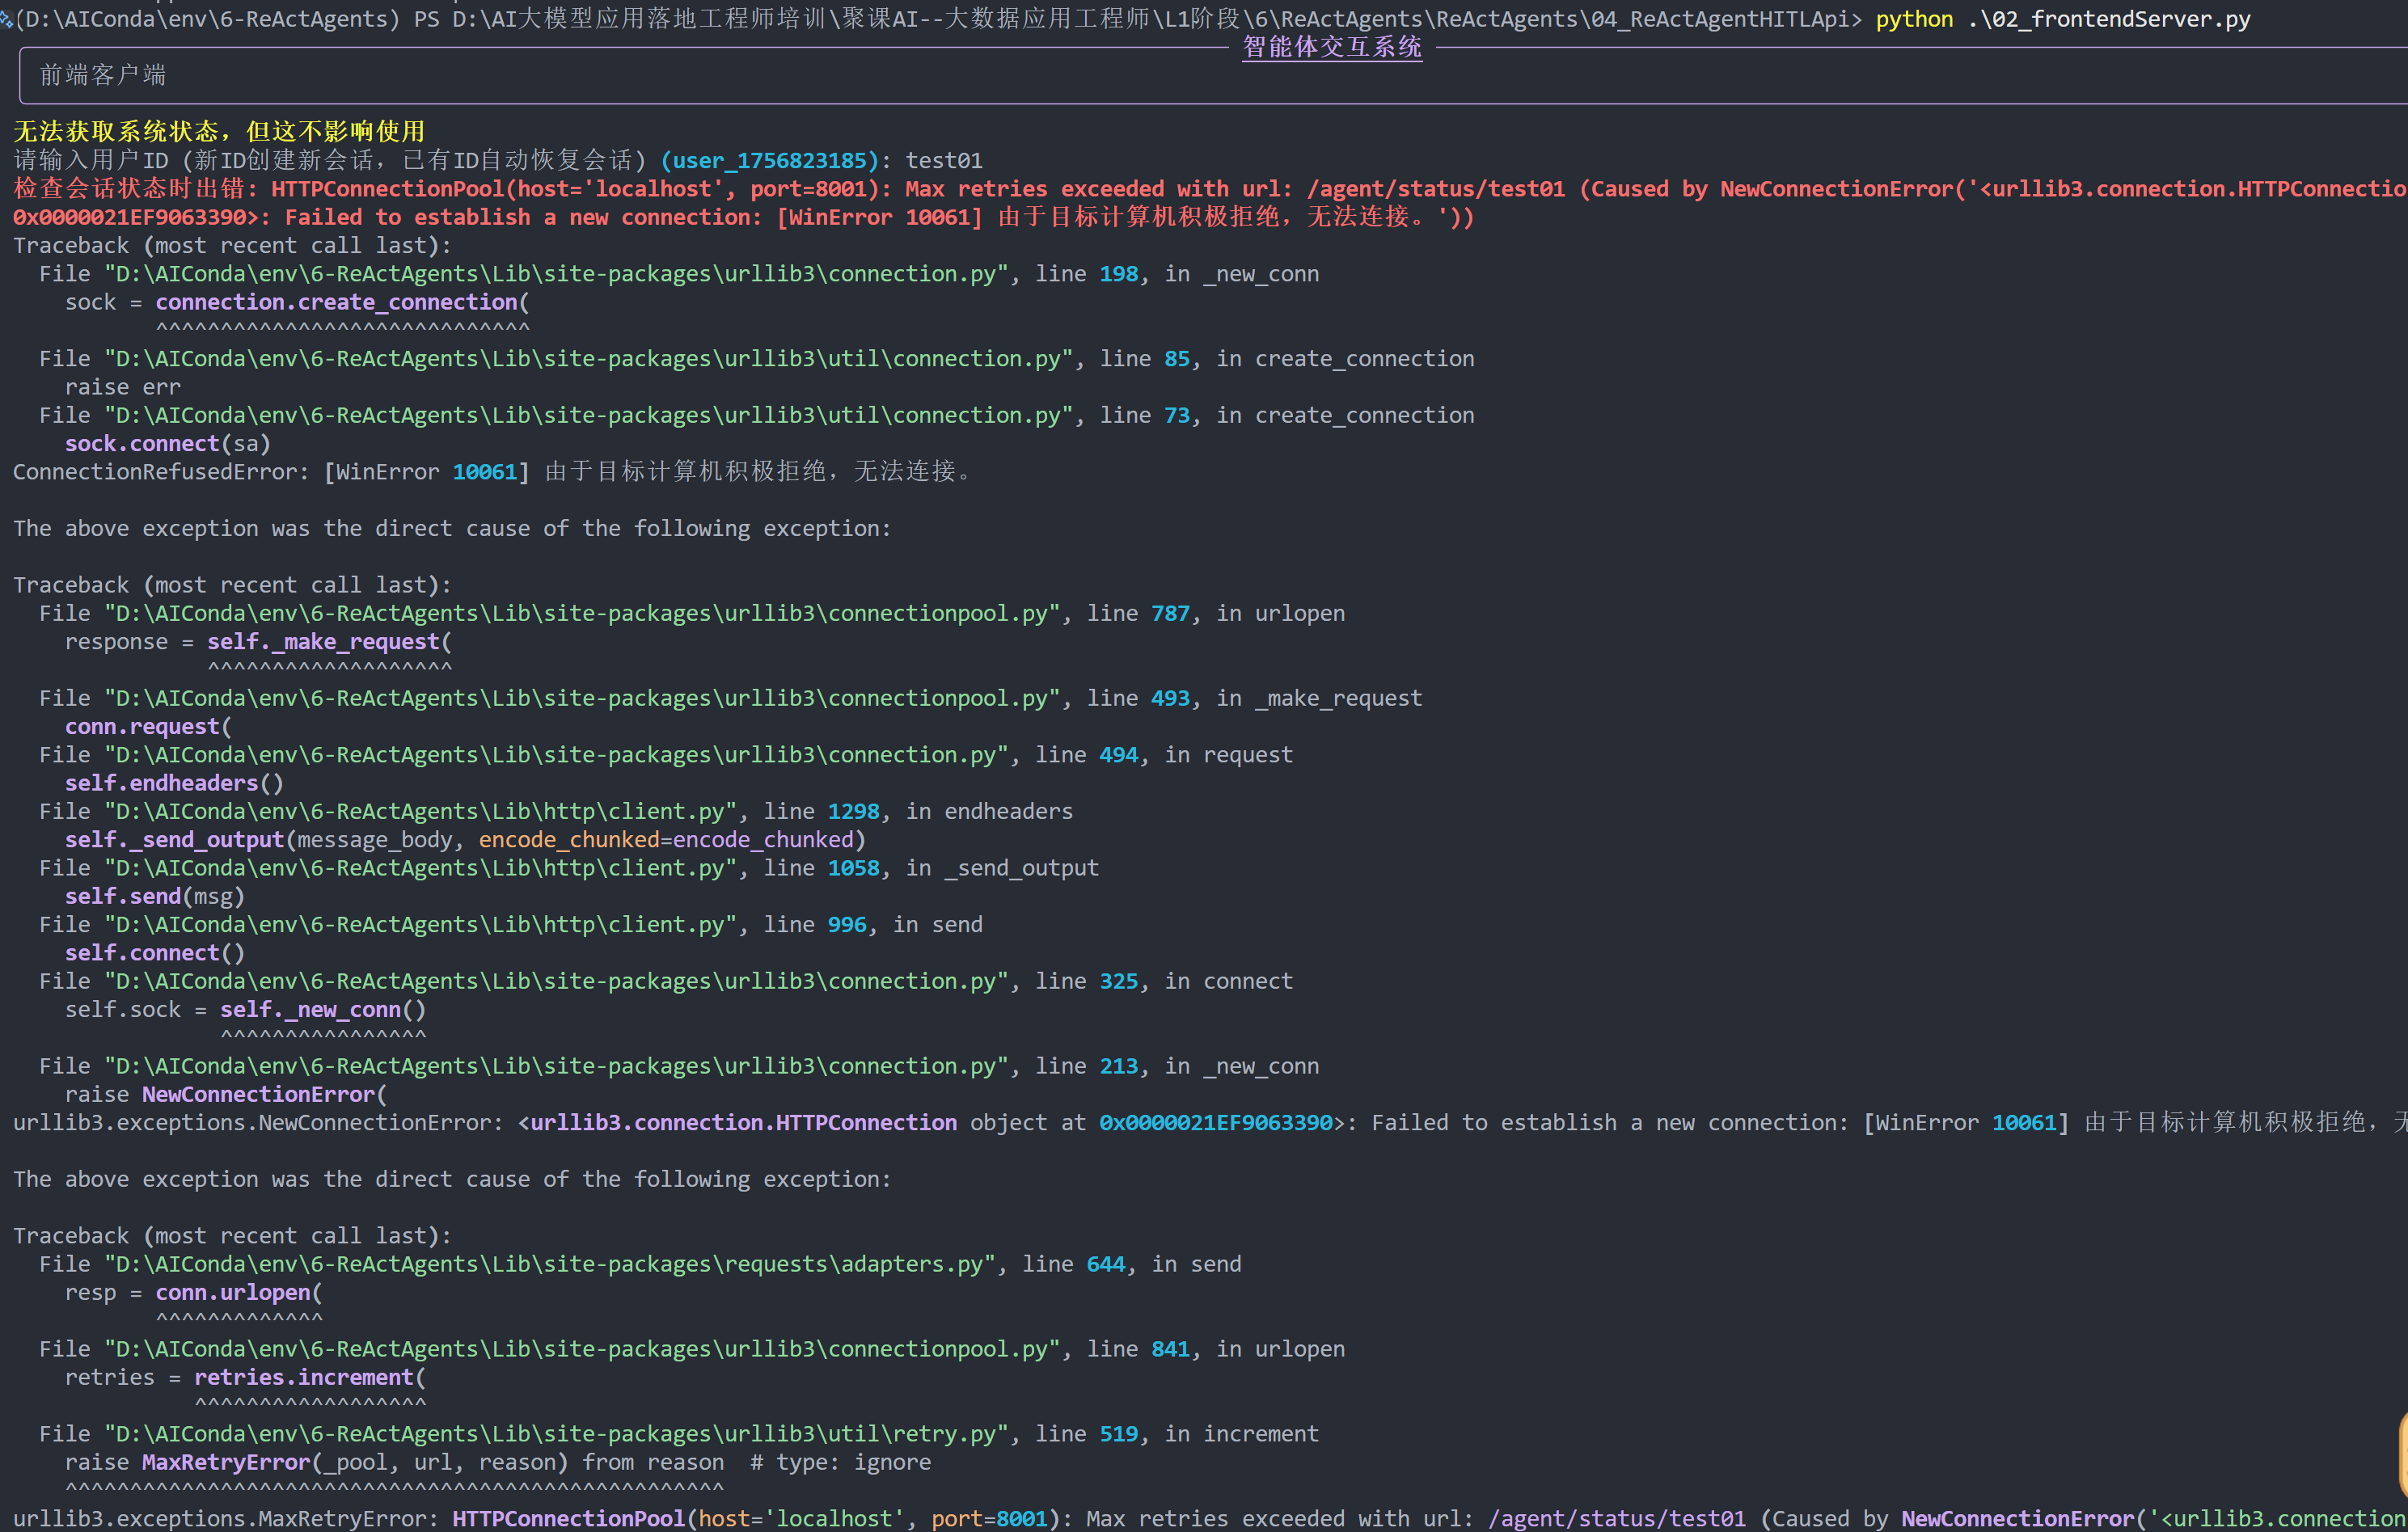Click line number 996 in send frame
Screen dimensions: 2408x1532
pos(847,925)
